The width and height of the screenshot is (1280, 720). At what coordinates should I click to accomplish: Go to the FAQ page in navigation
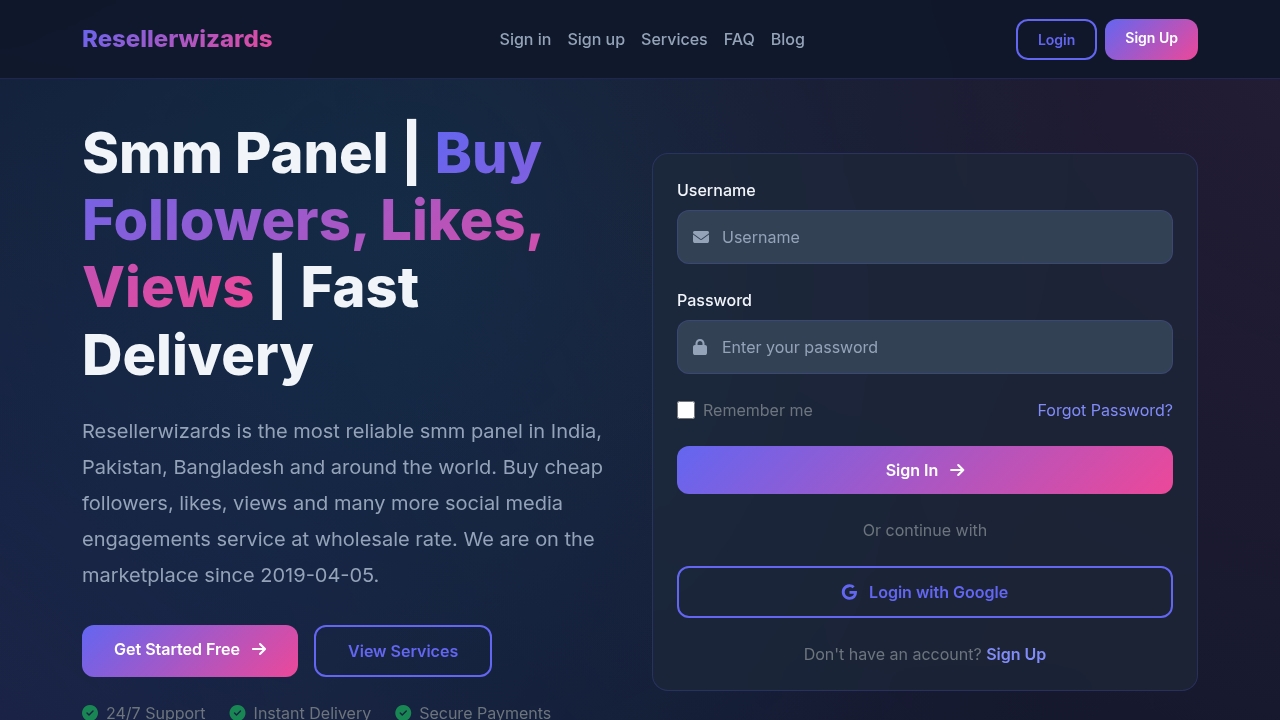click(739, 39)
